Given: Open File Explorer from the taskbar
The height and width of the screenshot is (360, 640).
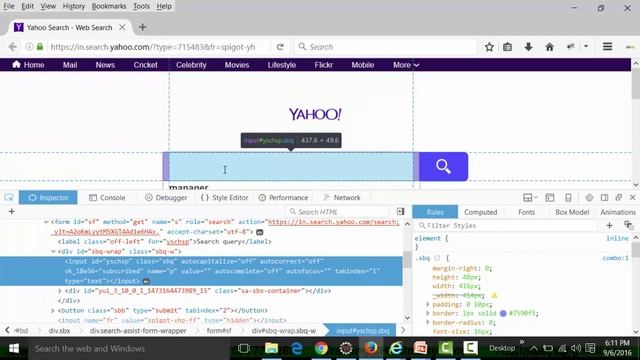Looking at the screenshot, I should [271, 348].
